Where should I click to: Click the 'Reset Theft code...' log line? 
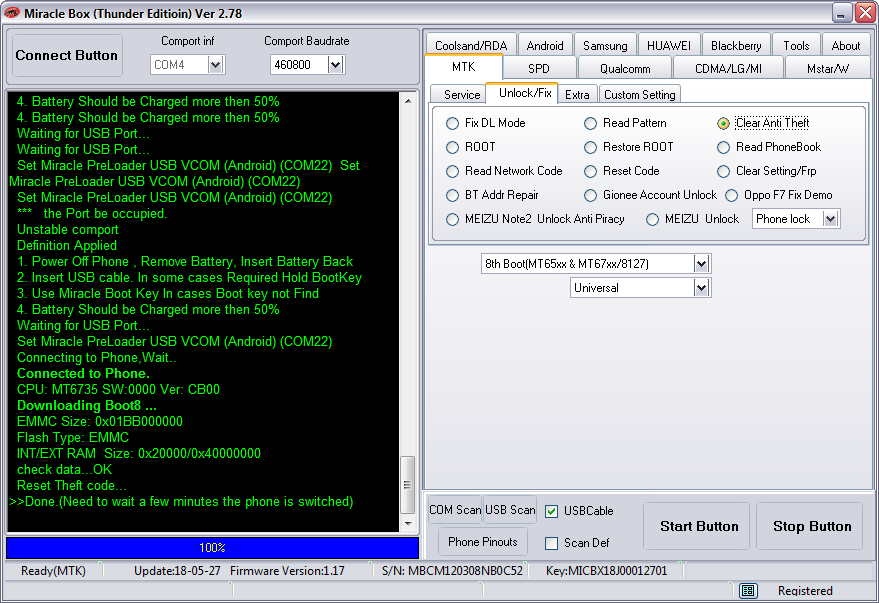[71, 485]
